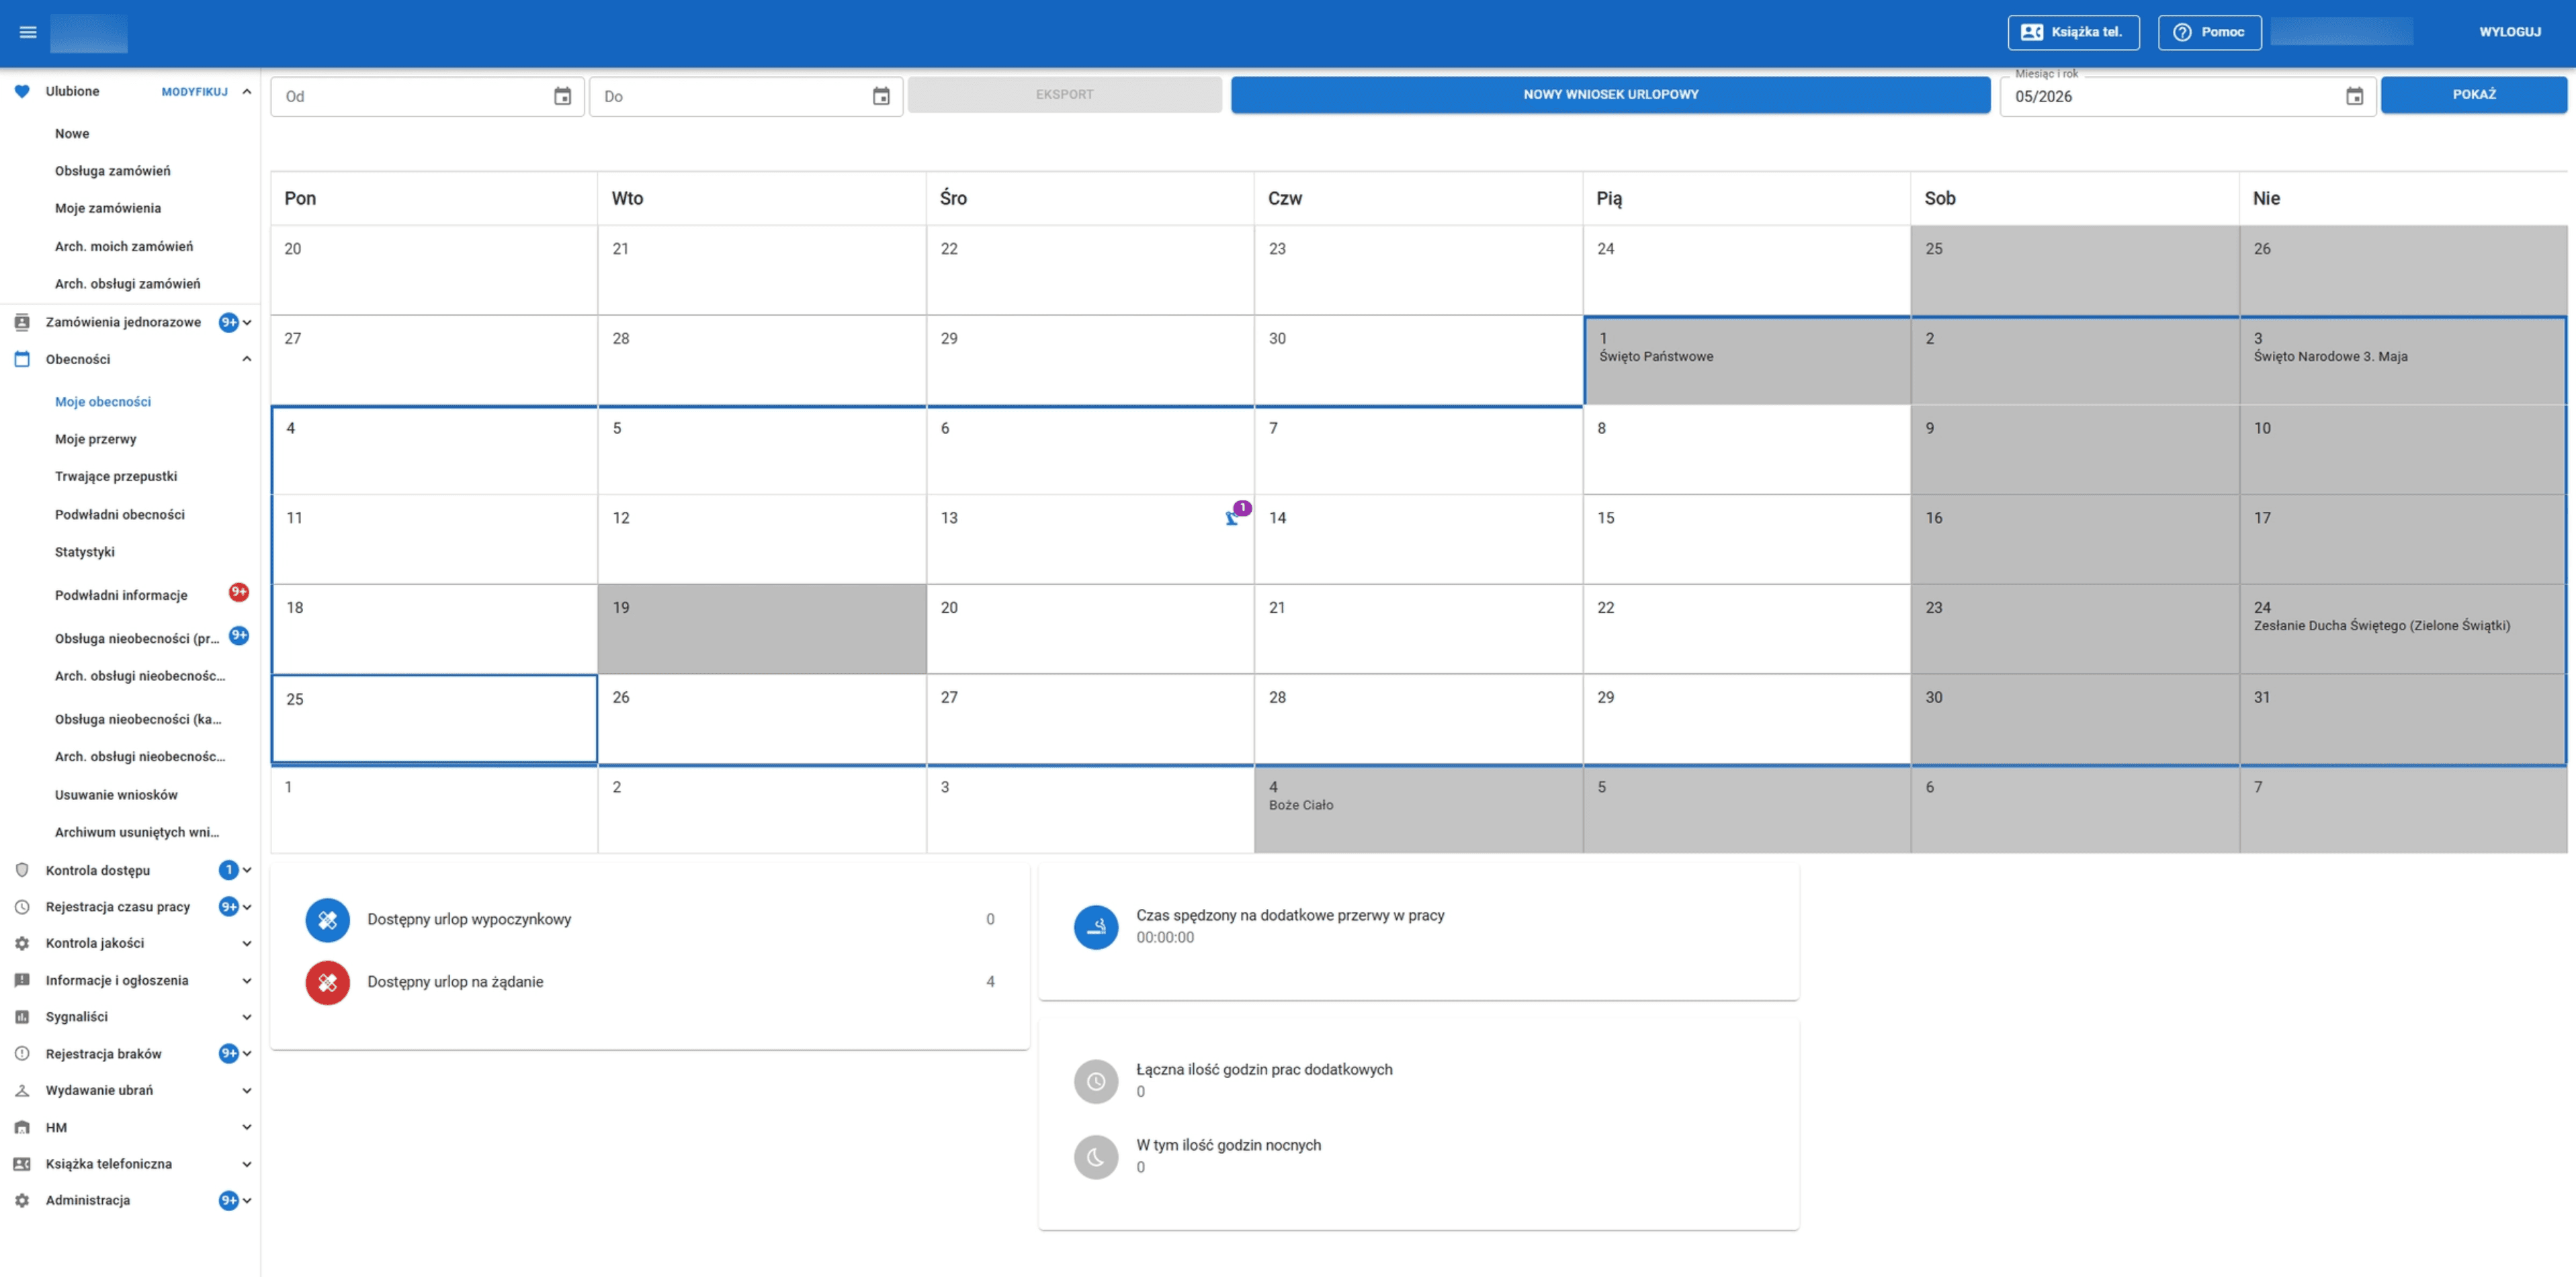Open Moje przerwy menu item
Viewport: 2576px width, 1277px height.
point(96,439)
